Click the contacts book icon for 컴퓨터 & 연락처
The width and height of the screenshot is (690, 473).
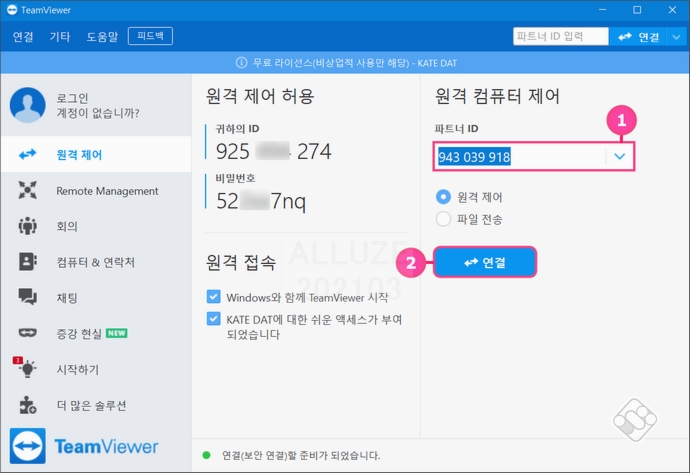tap(27, 261)
